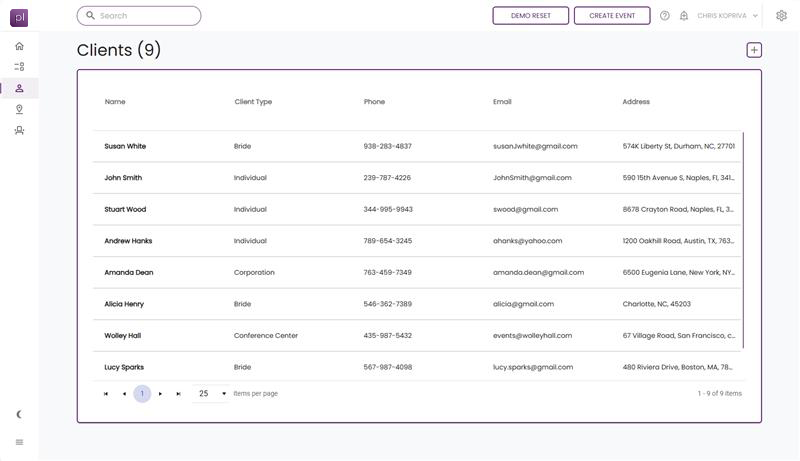This screenshot has height=461, width=800.
Task: Click email JohnSmith@gmail.com
Action: pos(532,178)
